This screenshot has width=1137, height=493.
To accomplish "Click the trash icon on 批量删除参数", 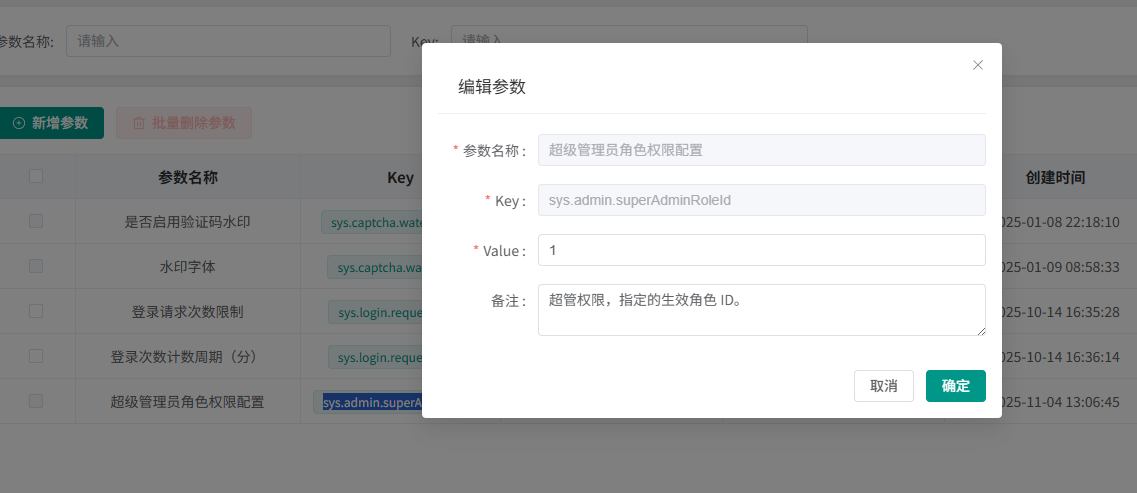I will 139,123.
